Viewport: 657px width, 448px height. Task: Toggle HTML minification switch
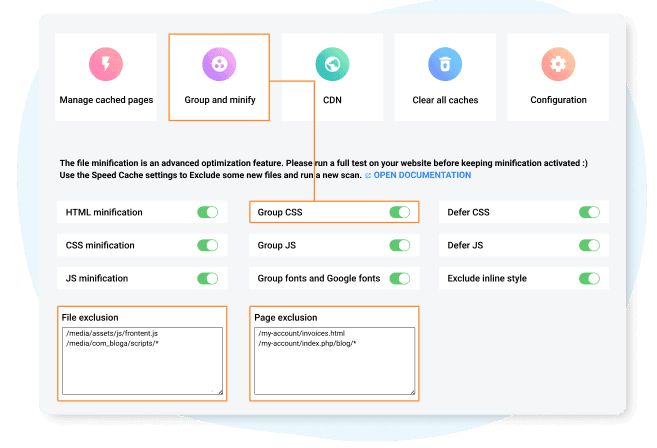[208, 212]
